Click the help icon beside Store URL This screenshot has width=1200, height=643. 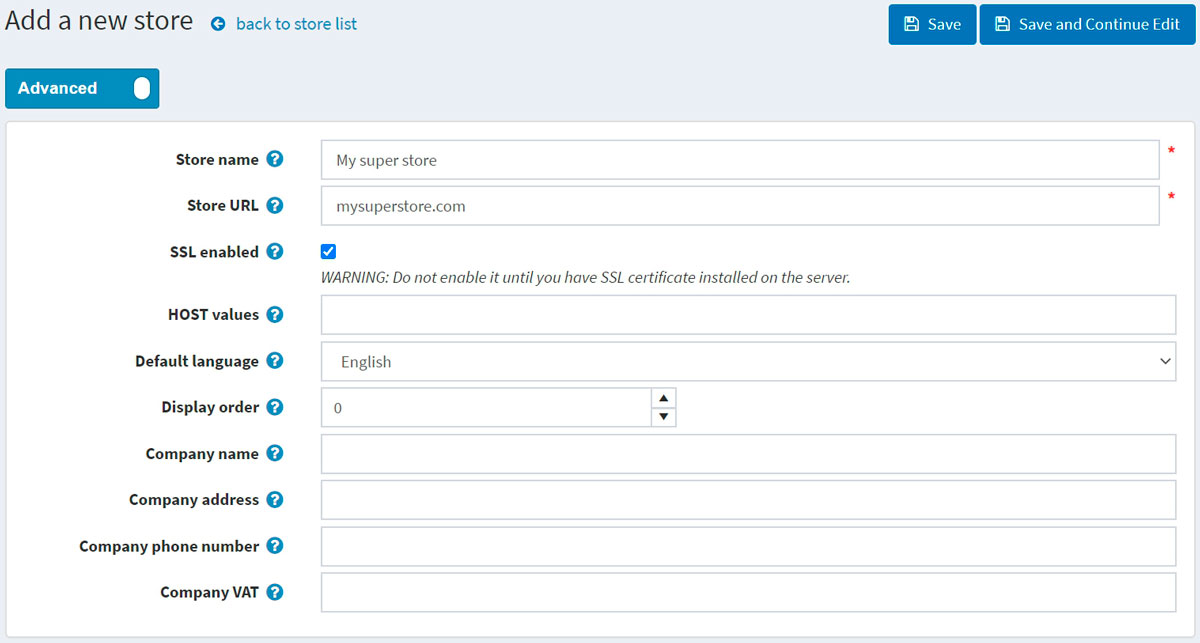pyautogui.click(x=275, y=206)
